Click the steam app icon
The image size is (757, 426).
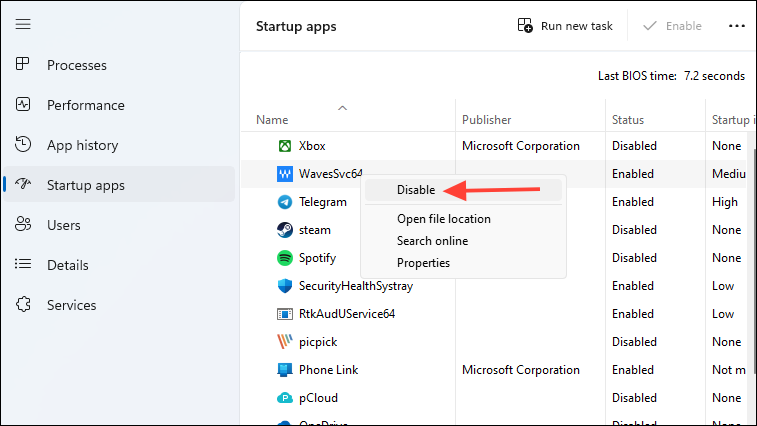(285, 230)
